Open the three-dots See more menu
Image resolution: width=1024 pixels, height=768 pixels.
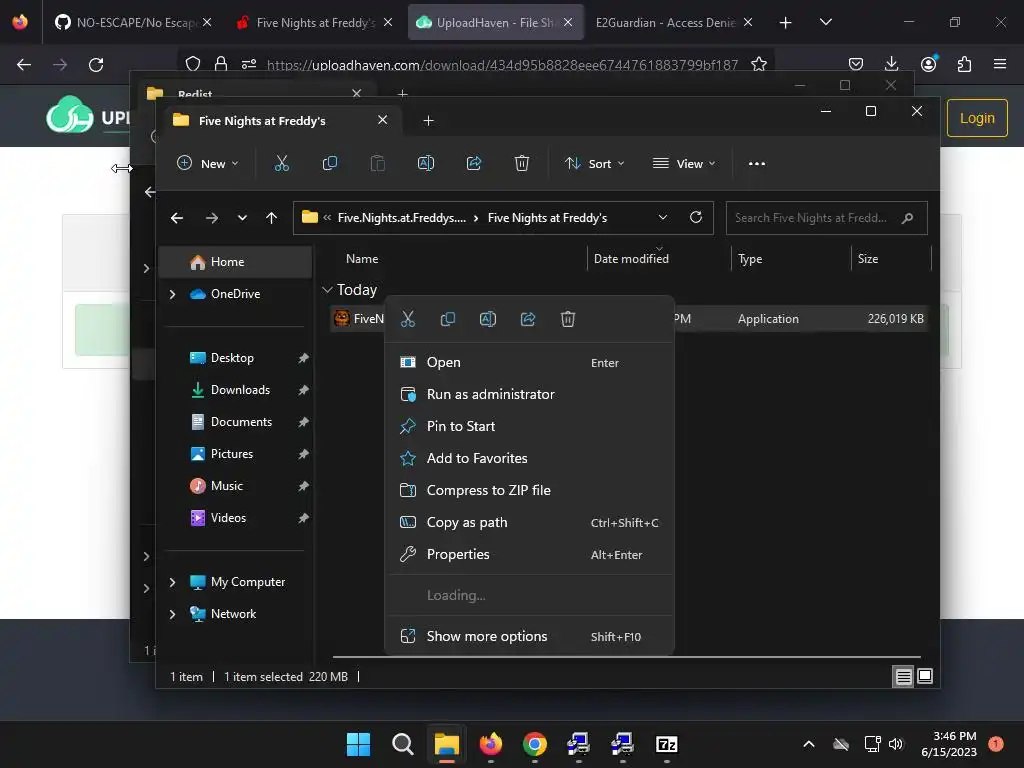tap(756, 164)
